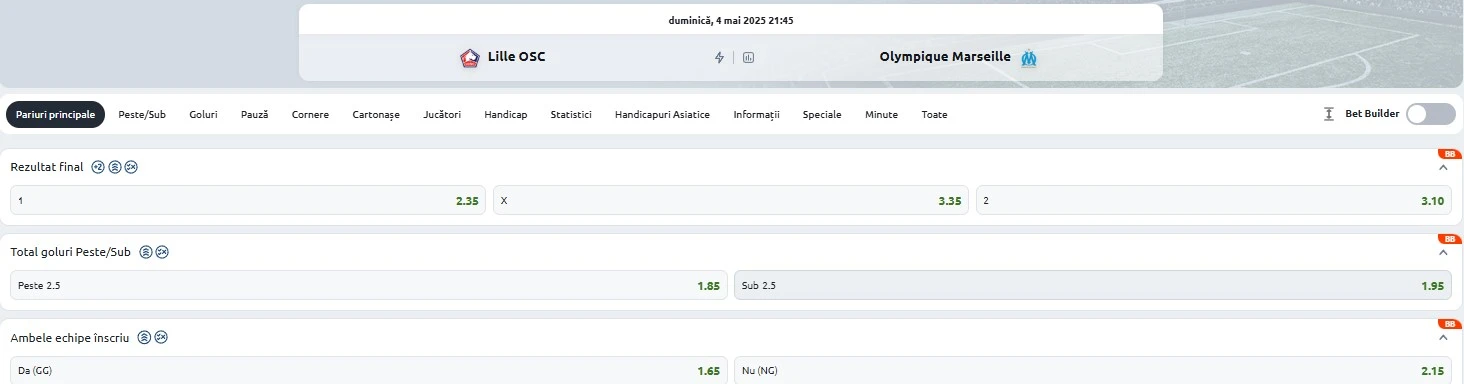
Task: Bet on home win 1 at 2.35
Action: pos(248,200)
